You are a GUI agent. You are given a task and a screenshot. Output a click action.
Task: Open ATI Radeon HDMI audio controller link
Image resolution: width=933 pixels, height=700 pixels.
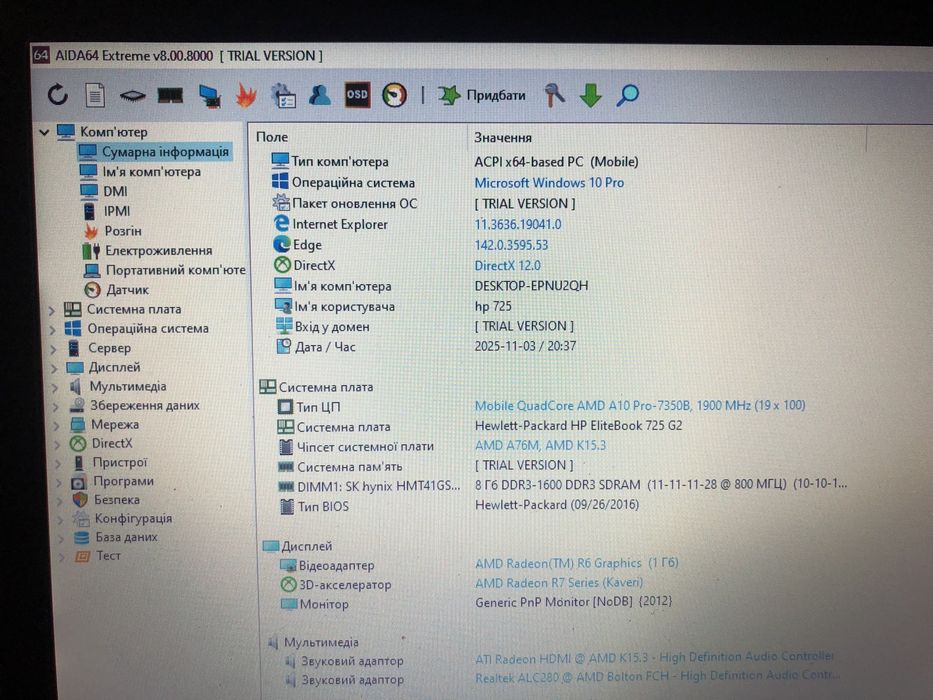pos(655,658)
